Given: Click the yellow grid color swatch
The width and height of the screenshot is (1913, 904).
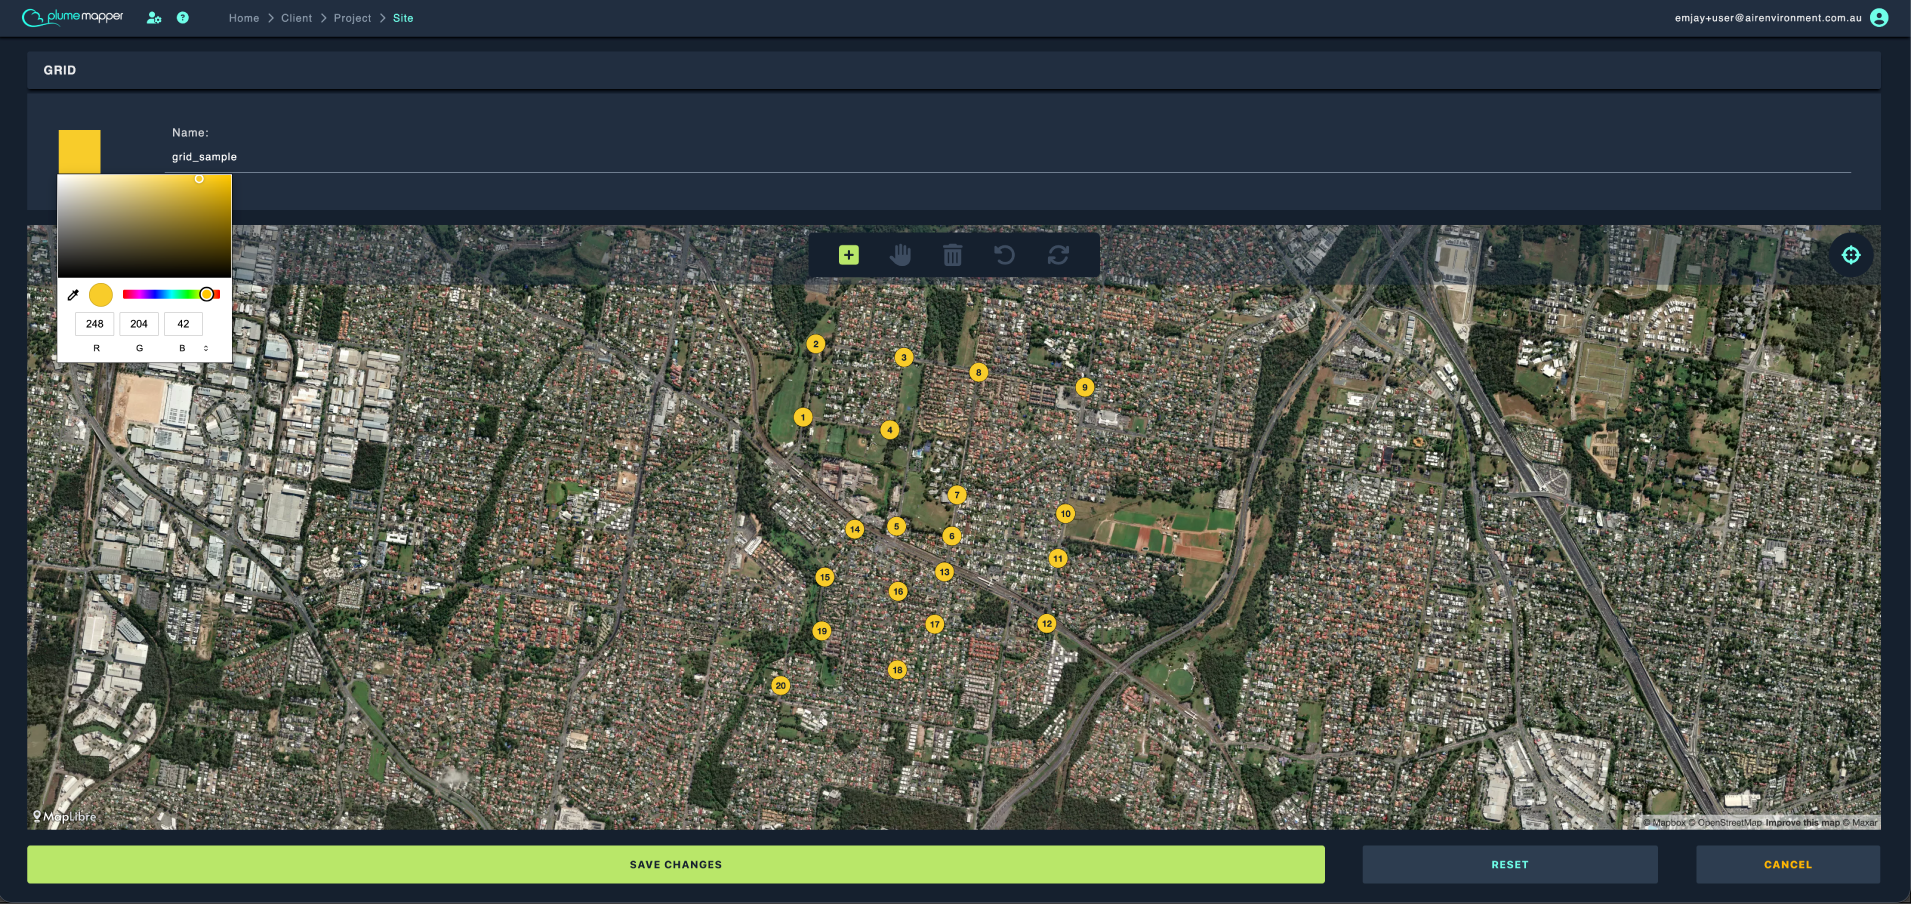Looking at the screenshot, I should [80, 151].
